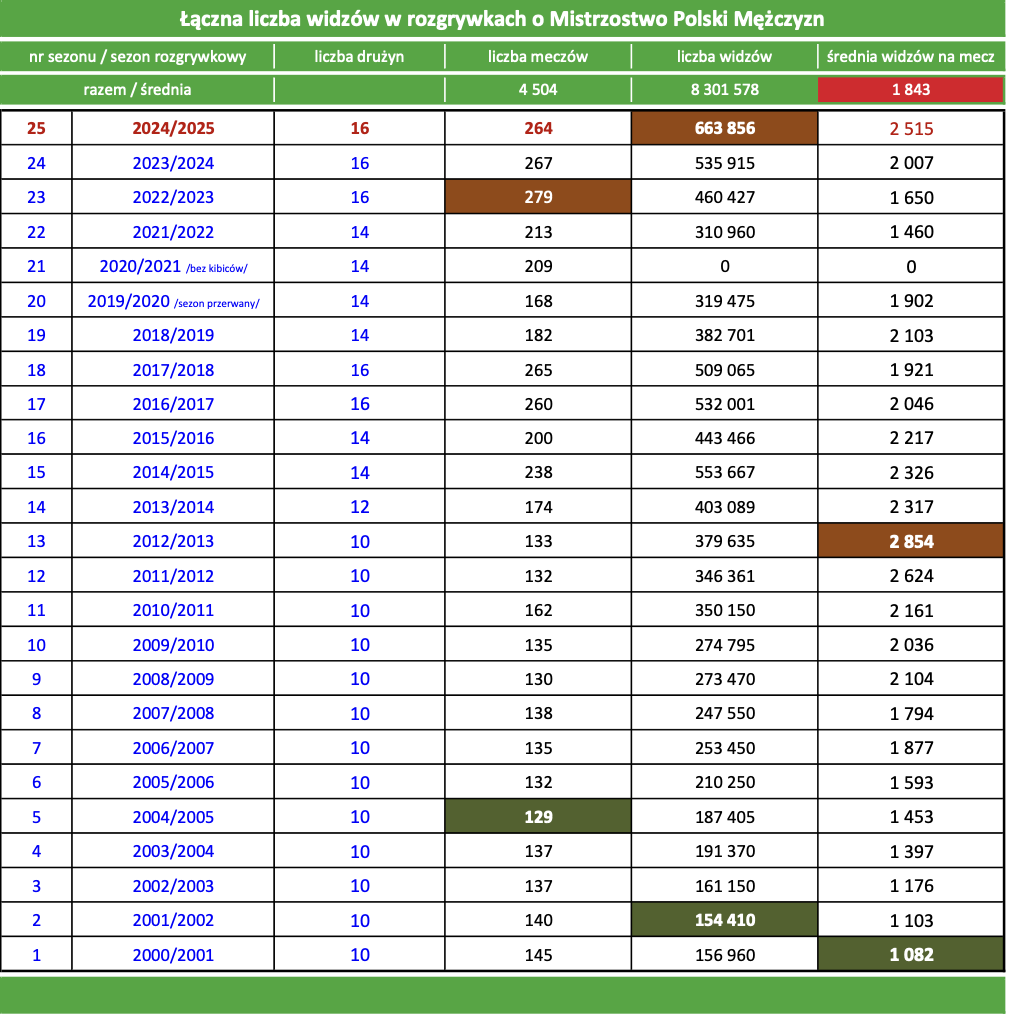The width and height of the screenshot is (1014, 1022).
Task: Select the 2016/2017 season link
Action: [x=173, y=404]
